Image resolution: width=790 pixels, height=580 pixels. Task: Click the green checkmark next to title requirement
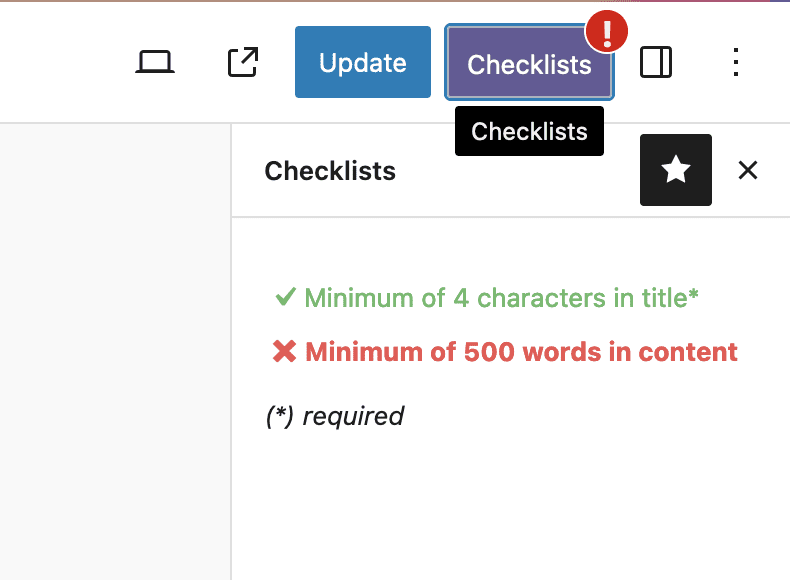[285, 297]
